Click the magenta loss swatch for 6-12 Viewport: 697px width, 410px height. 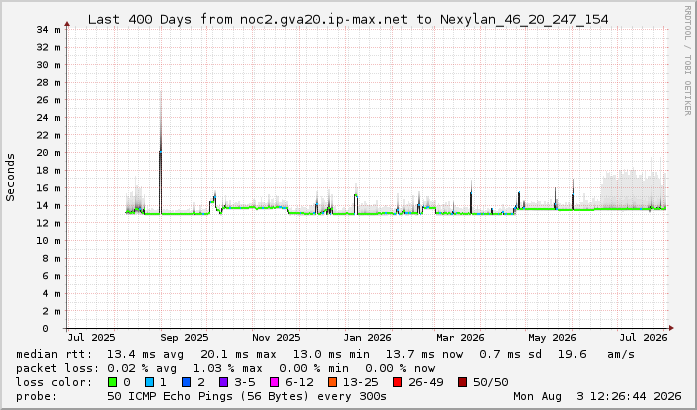pos(274,382)
